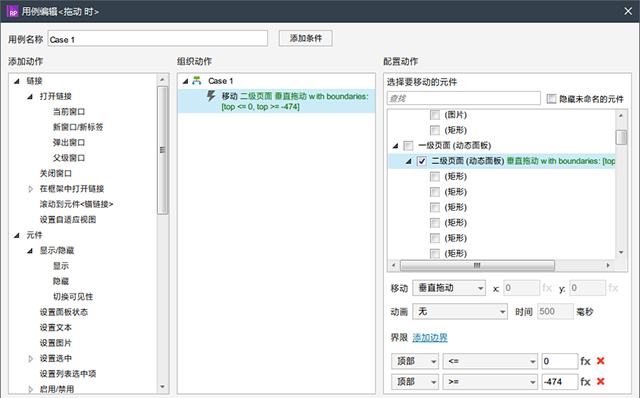Click the 用例名称 Case 1 field
Image resolution: width=640 pixels, height=398 pixels.
click(x=158, y=38)
